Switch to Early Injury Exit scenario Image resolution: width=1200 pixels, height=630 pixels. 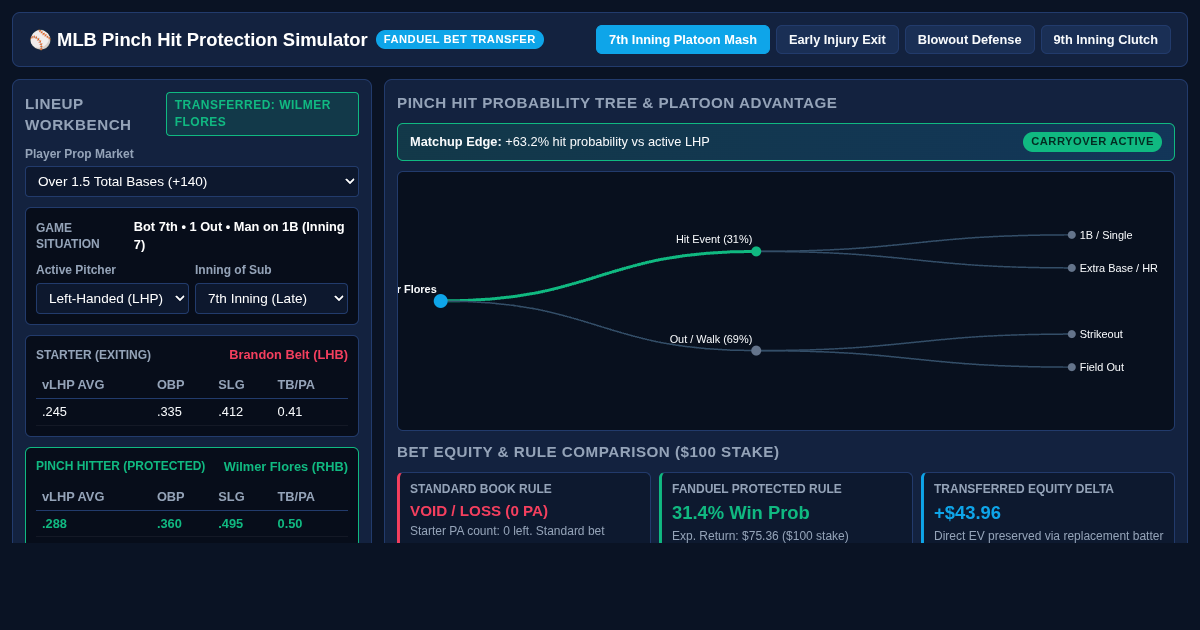[x=837, y=40]
